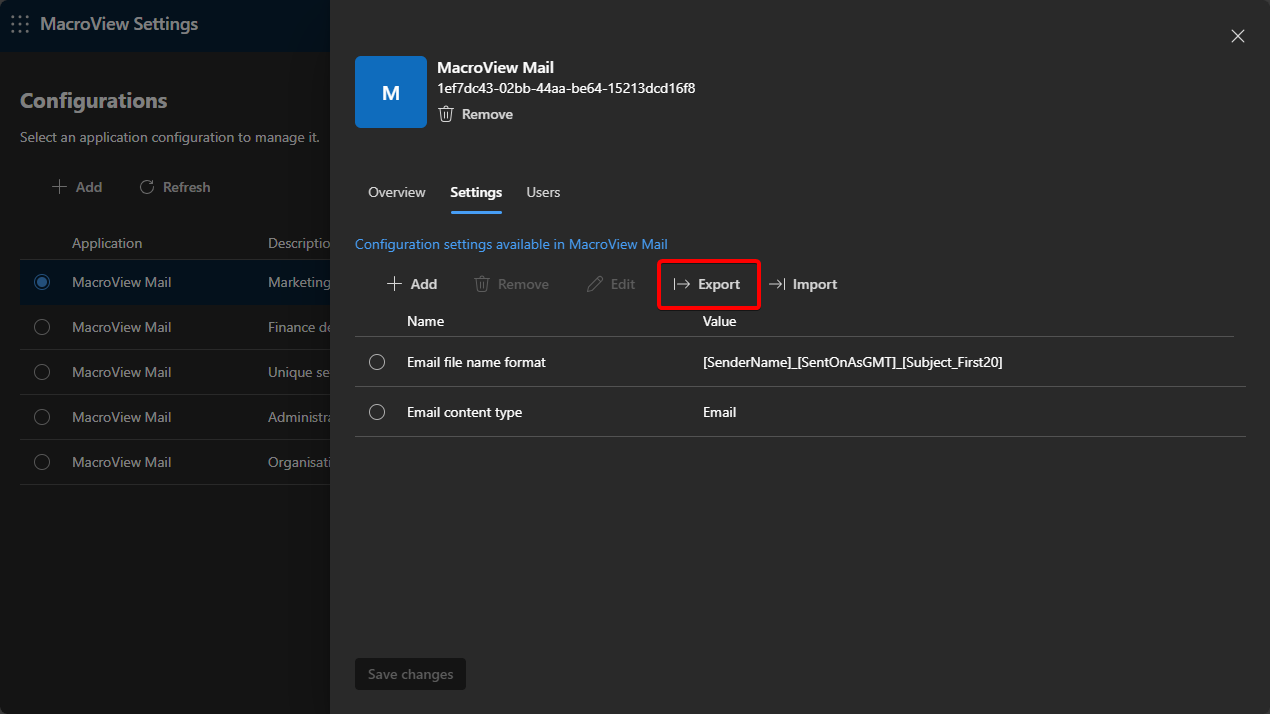
Task: Click MacroView Mail in the Administra row
Action: click(x=122, y=417)
